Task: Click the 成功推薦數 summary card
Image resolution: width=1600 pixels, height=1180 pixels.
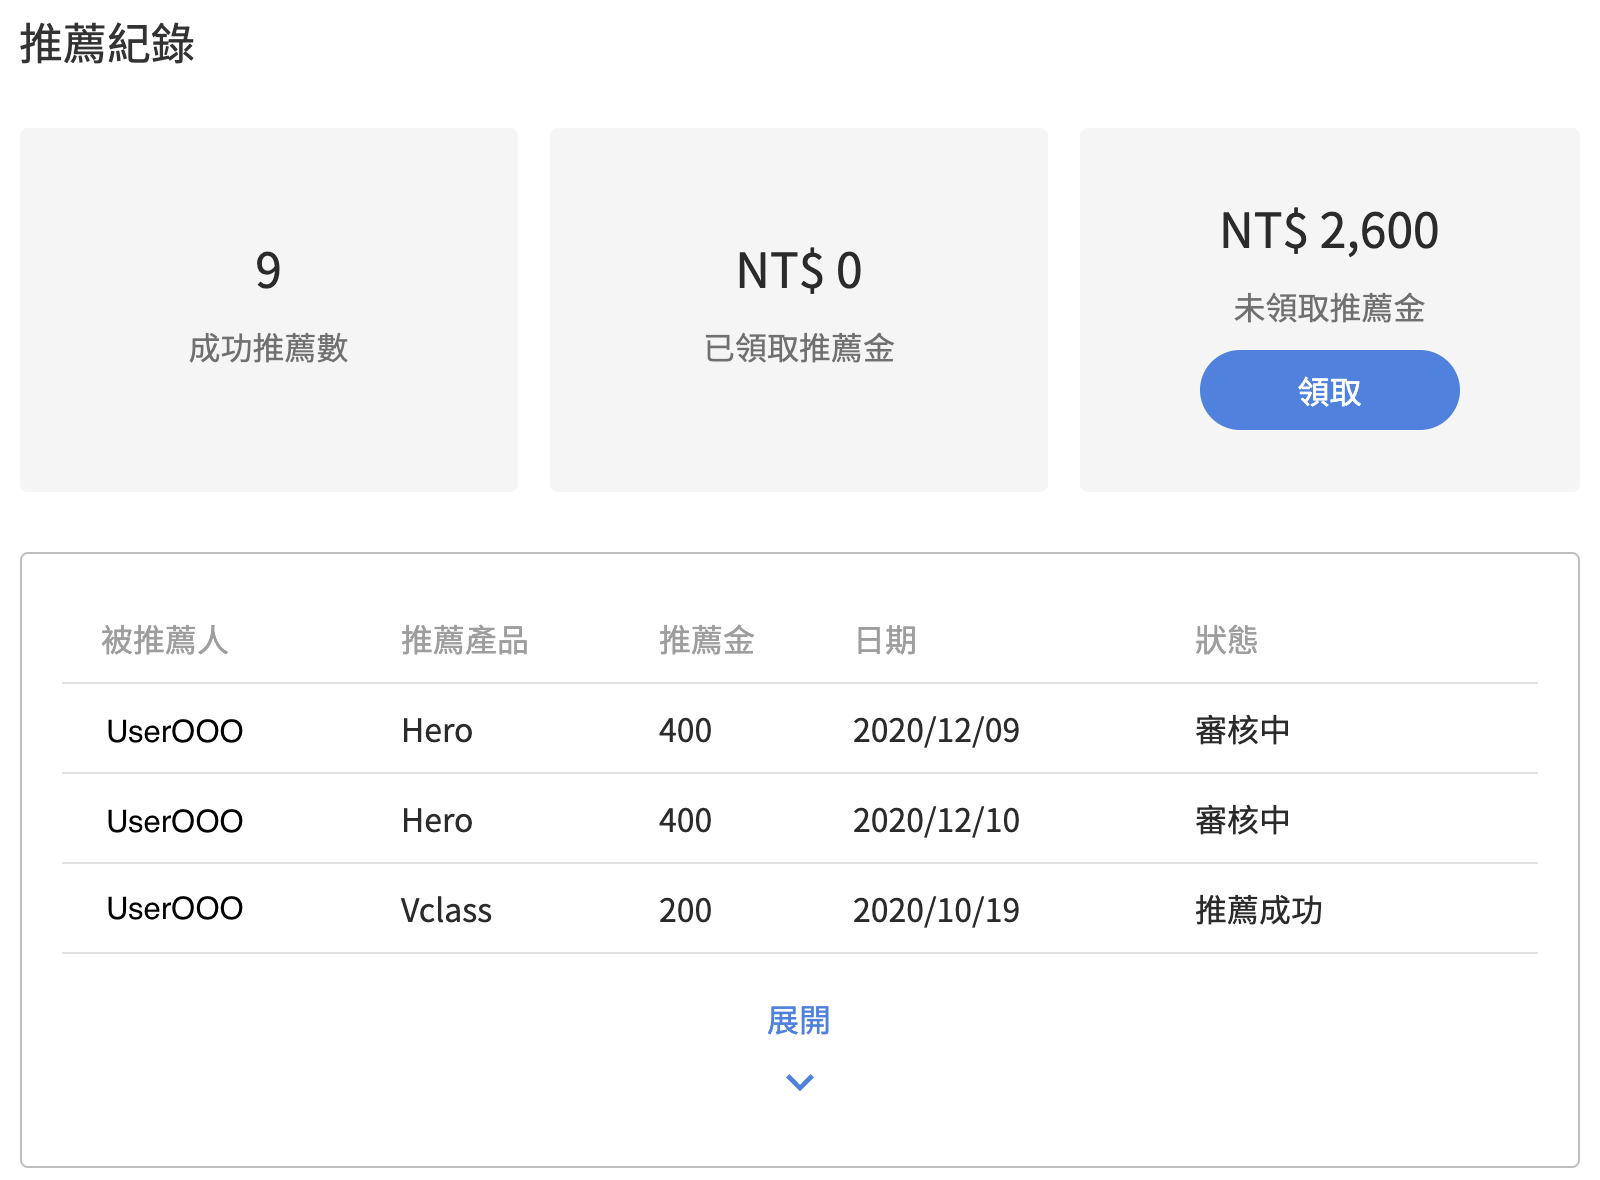Action: pos(269,310)
